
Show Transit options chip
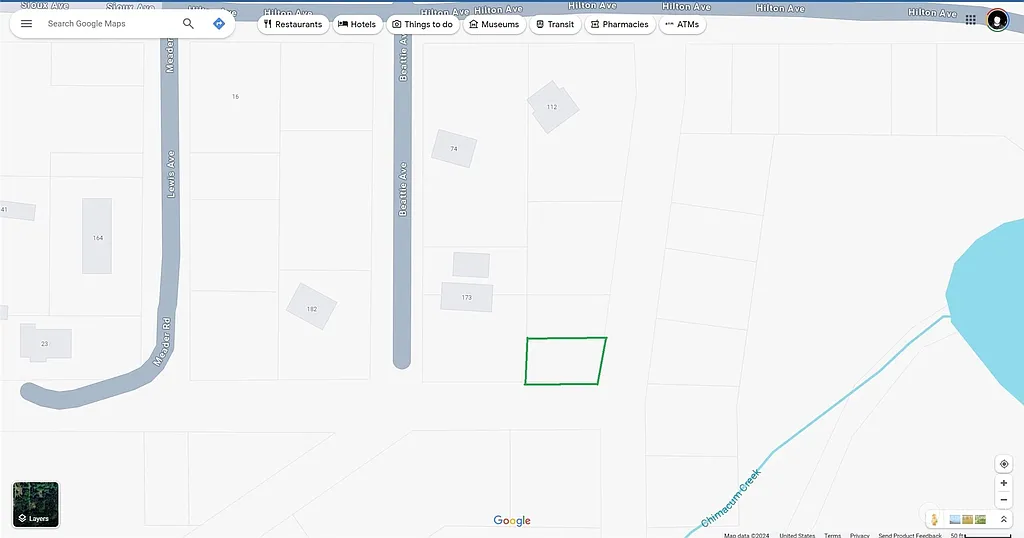click(555, 24)
